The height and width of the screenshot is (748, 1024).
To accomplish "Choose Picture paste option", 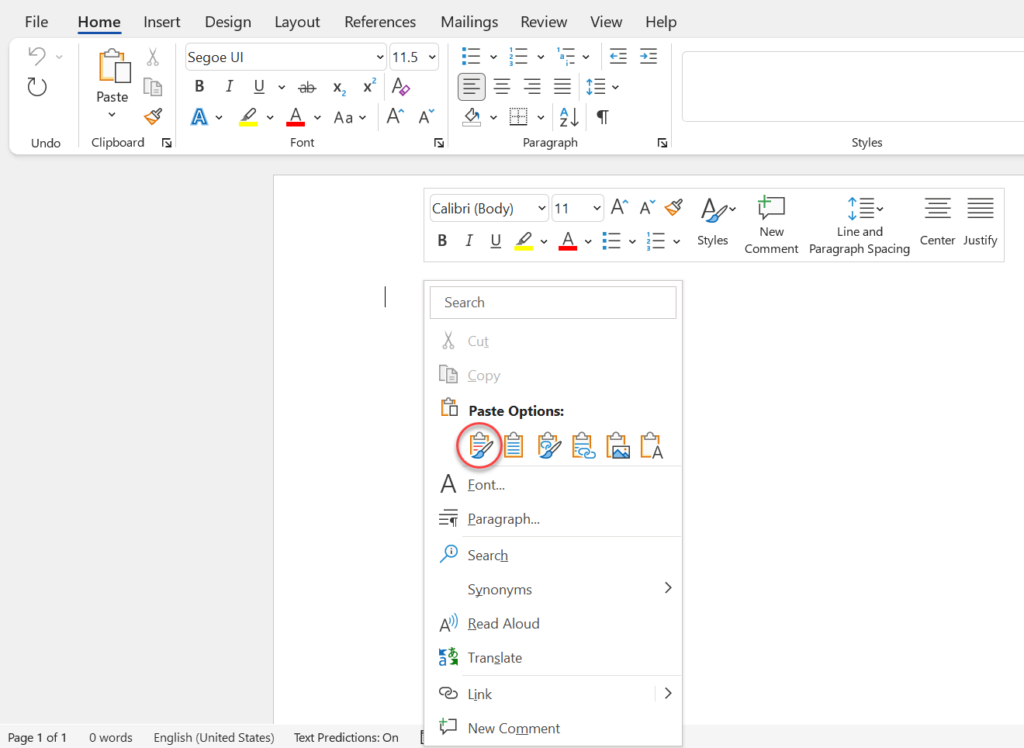I will point(617,446).
